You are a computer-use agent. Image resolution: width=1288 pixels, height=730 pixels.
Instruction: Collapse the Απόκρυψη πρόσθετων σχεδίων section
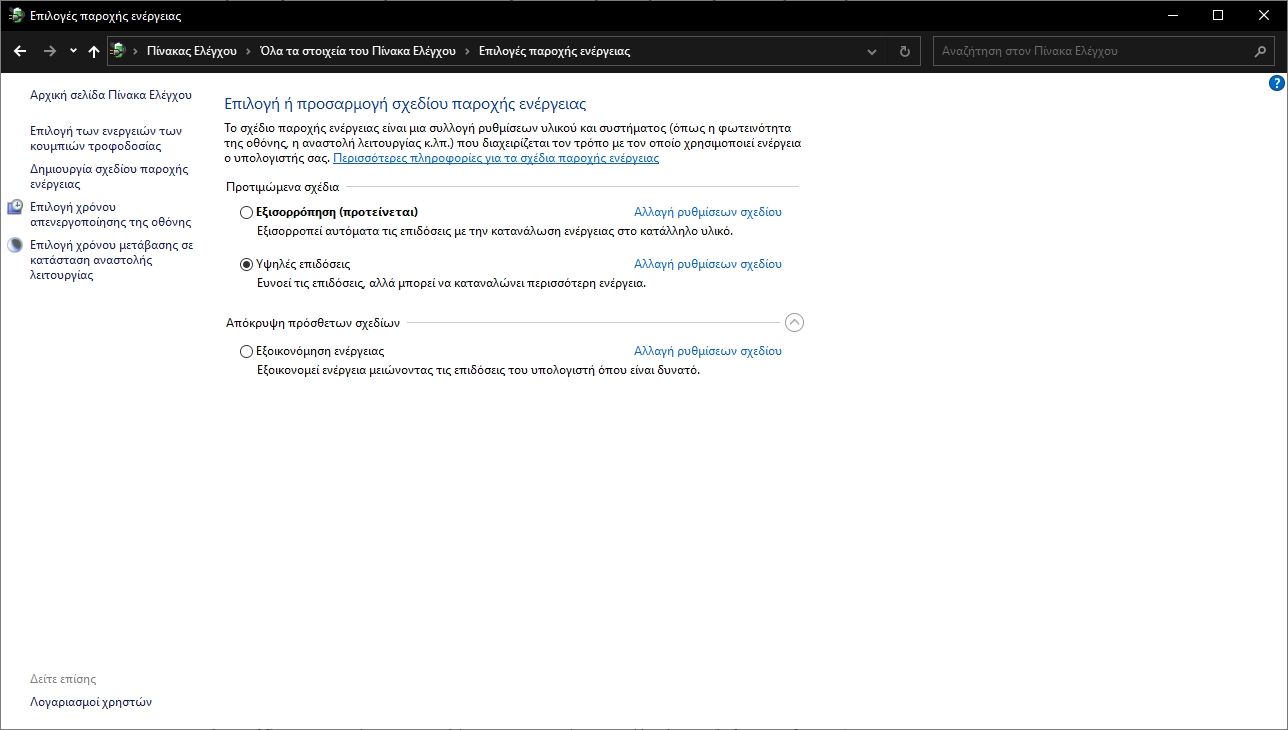(x=794, y=323)
